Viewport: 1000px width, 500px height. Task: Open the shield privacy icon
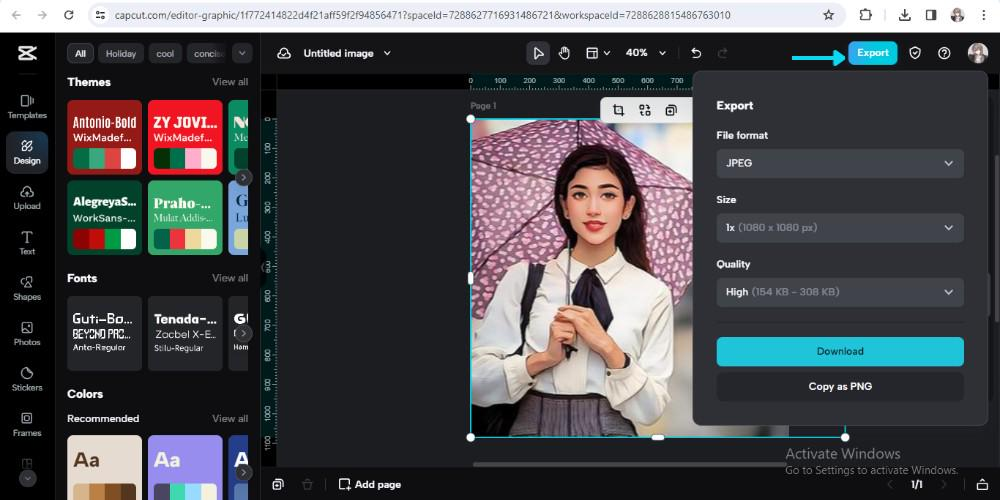pyautogui.click(x=915, y=53)
